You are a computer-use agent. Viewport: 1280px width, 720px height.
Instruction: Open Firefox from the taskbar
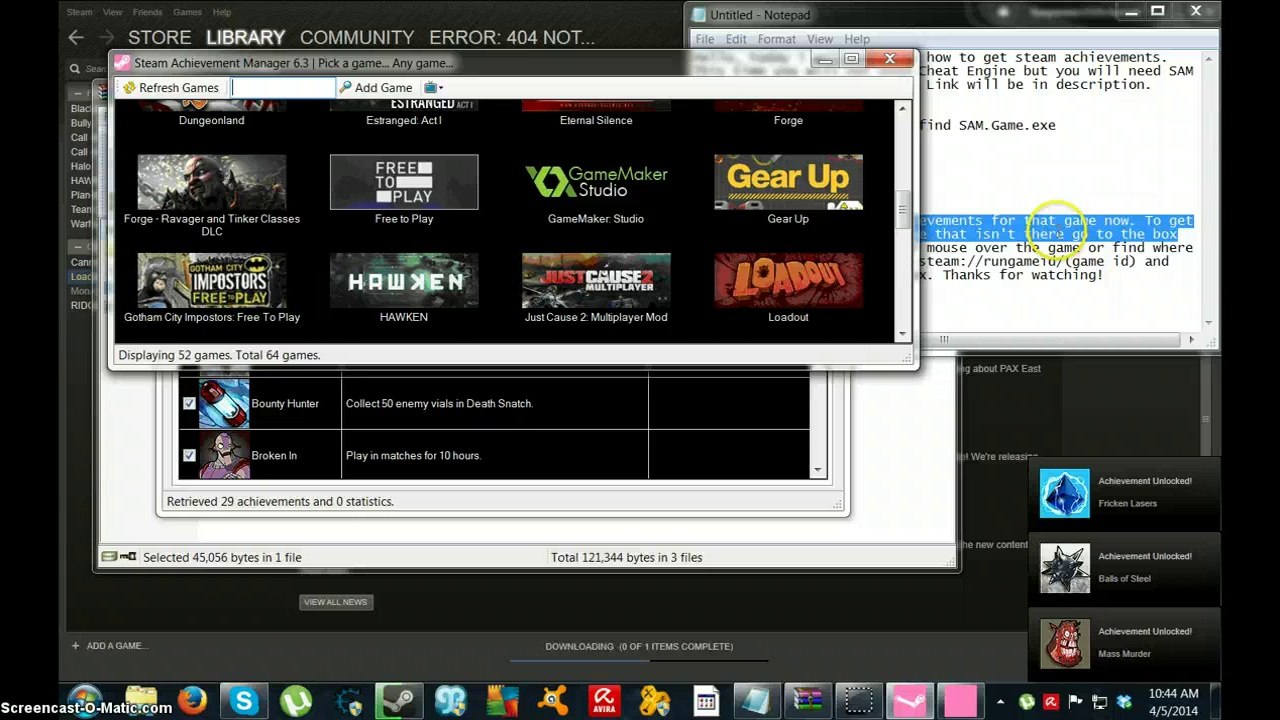tap(191, 700)
